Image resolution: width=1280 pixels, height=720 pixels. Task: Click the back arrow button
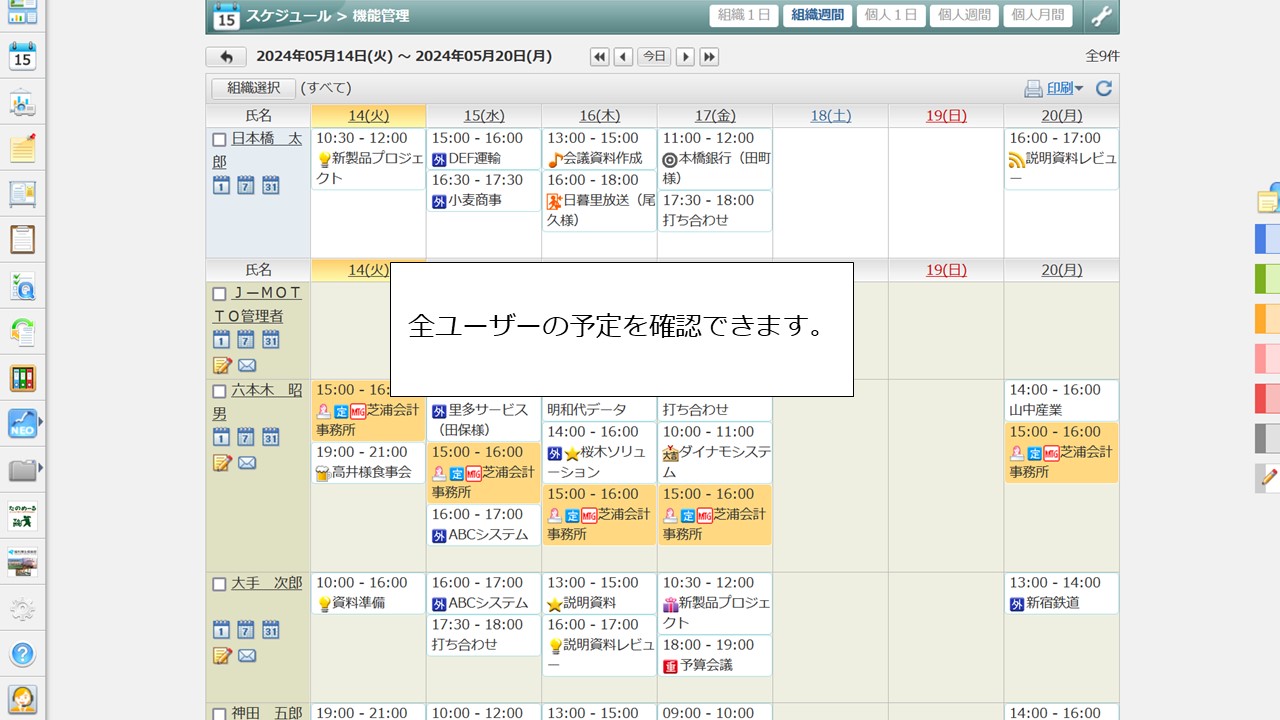[226, 57]
